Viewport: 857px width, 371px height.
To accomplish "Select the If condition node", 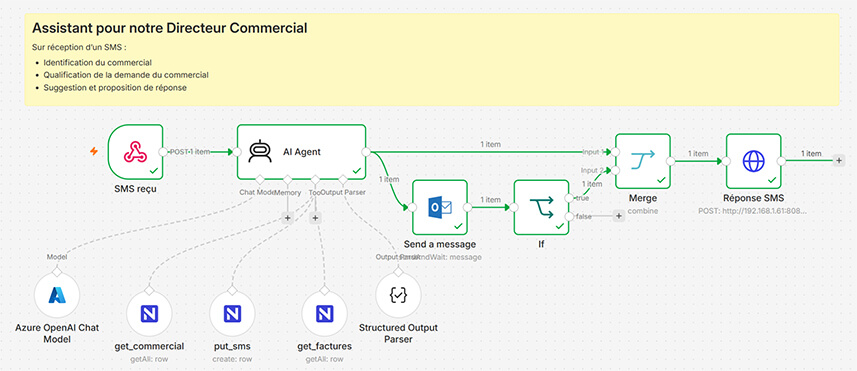I will 542,207.
